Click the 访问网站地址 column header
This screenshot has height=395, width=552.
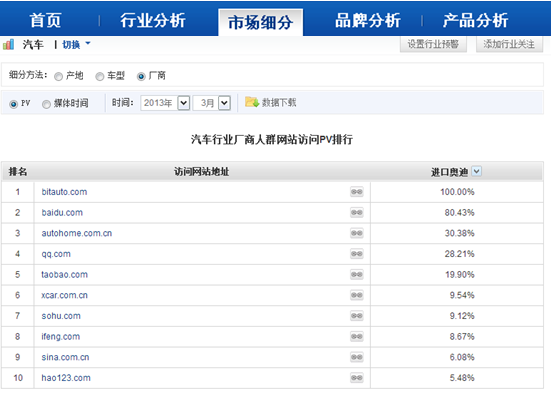click(201, 171)
